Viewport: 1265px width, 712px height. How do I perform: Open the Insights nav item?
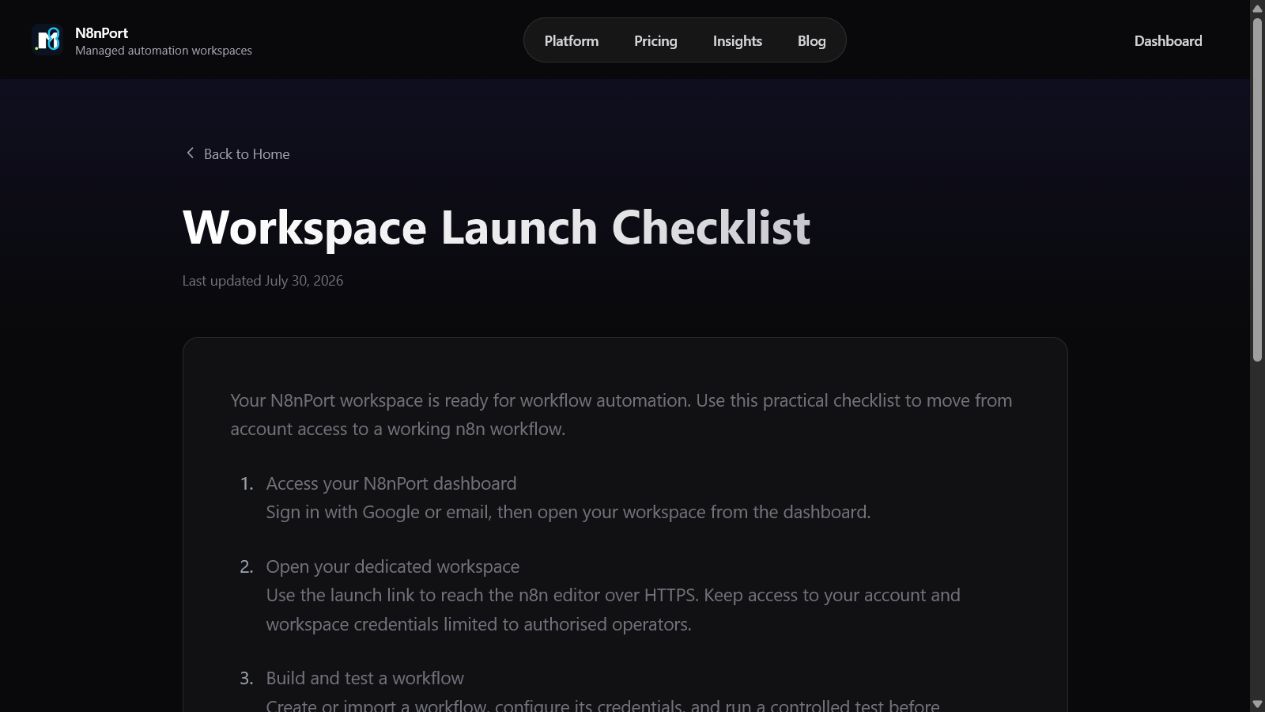point(737,41)
